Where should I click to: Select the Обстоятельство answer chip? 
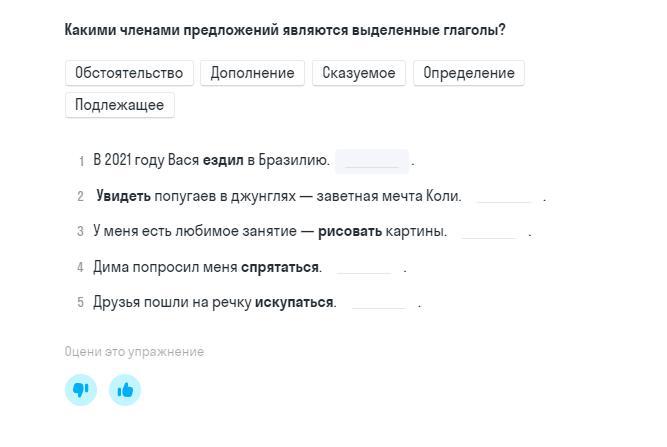129,73
